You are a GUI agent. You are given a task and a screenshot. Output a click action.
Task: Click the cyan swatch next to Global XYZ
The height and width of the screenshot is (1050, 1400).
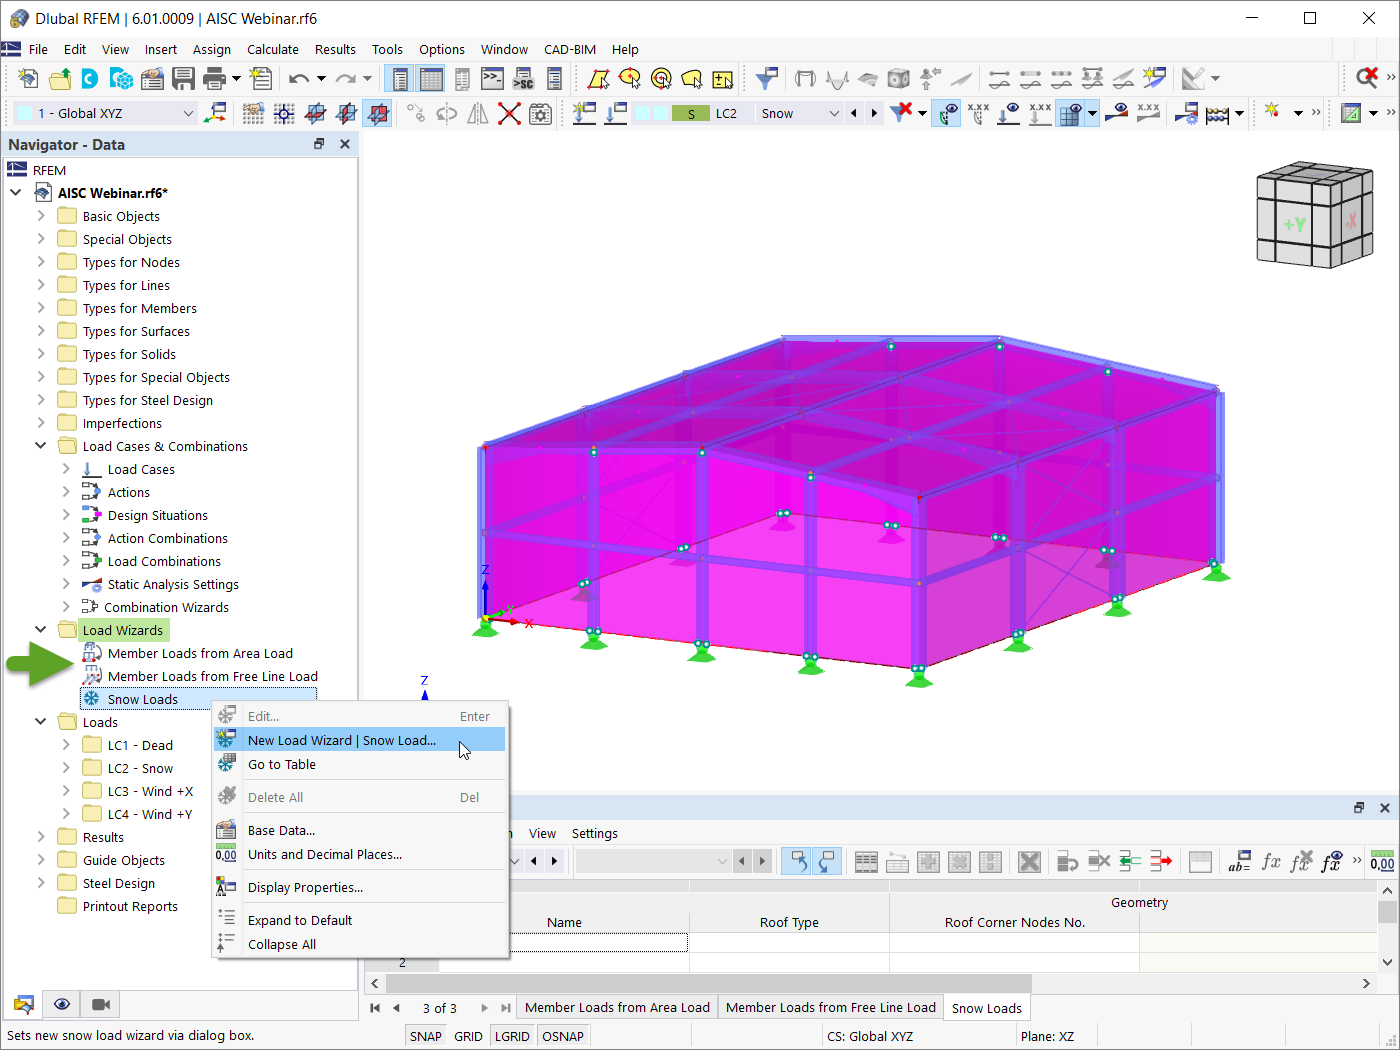click(25, 113)
